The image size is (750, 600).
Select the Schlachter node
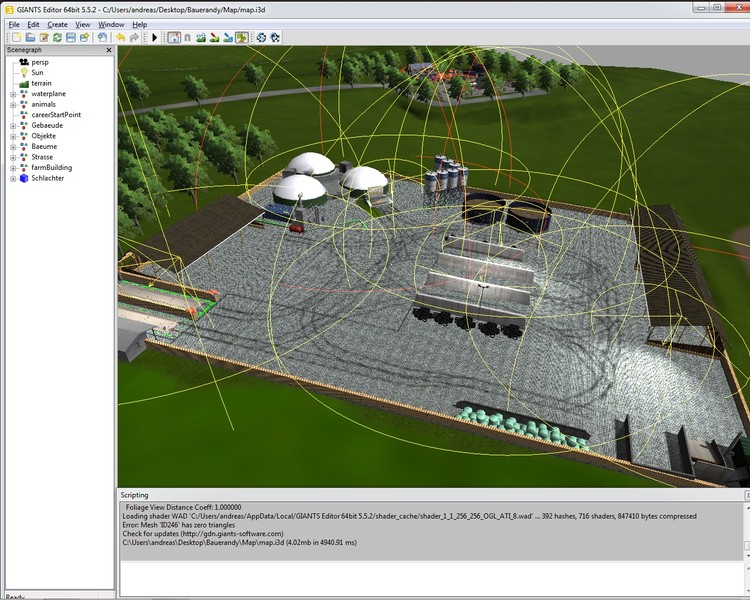click(x=48, y=178)
